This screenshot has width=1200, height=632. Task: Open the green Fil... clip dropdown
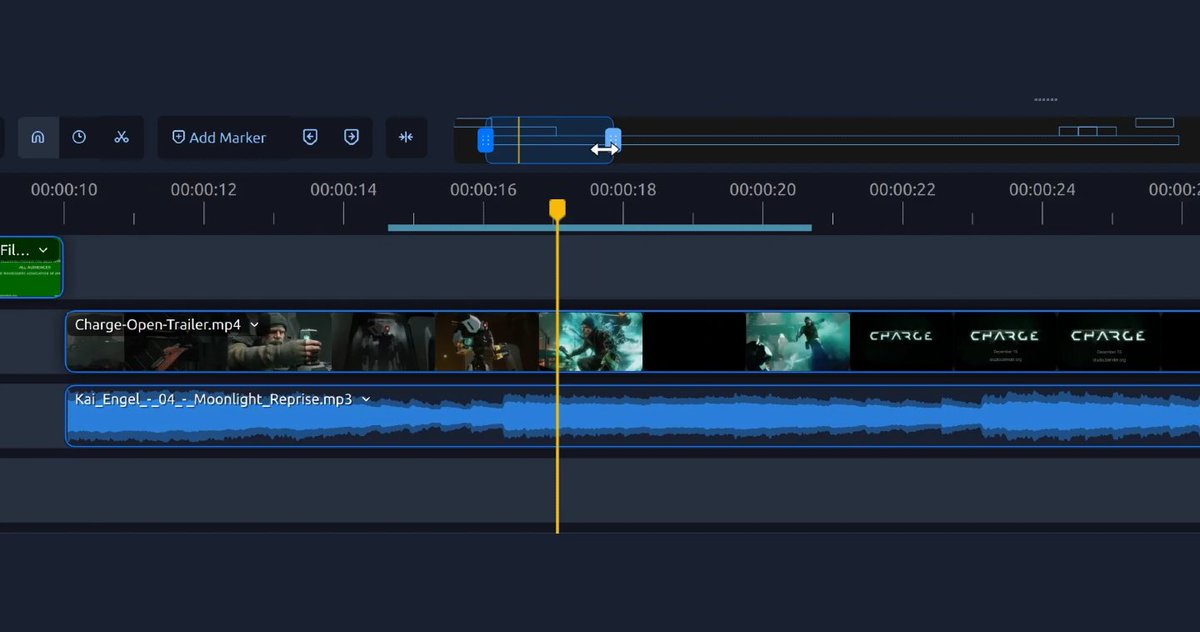click(43, 250)
